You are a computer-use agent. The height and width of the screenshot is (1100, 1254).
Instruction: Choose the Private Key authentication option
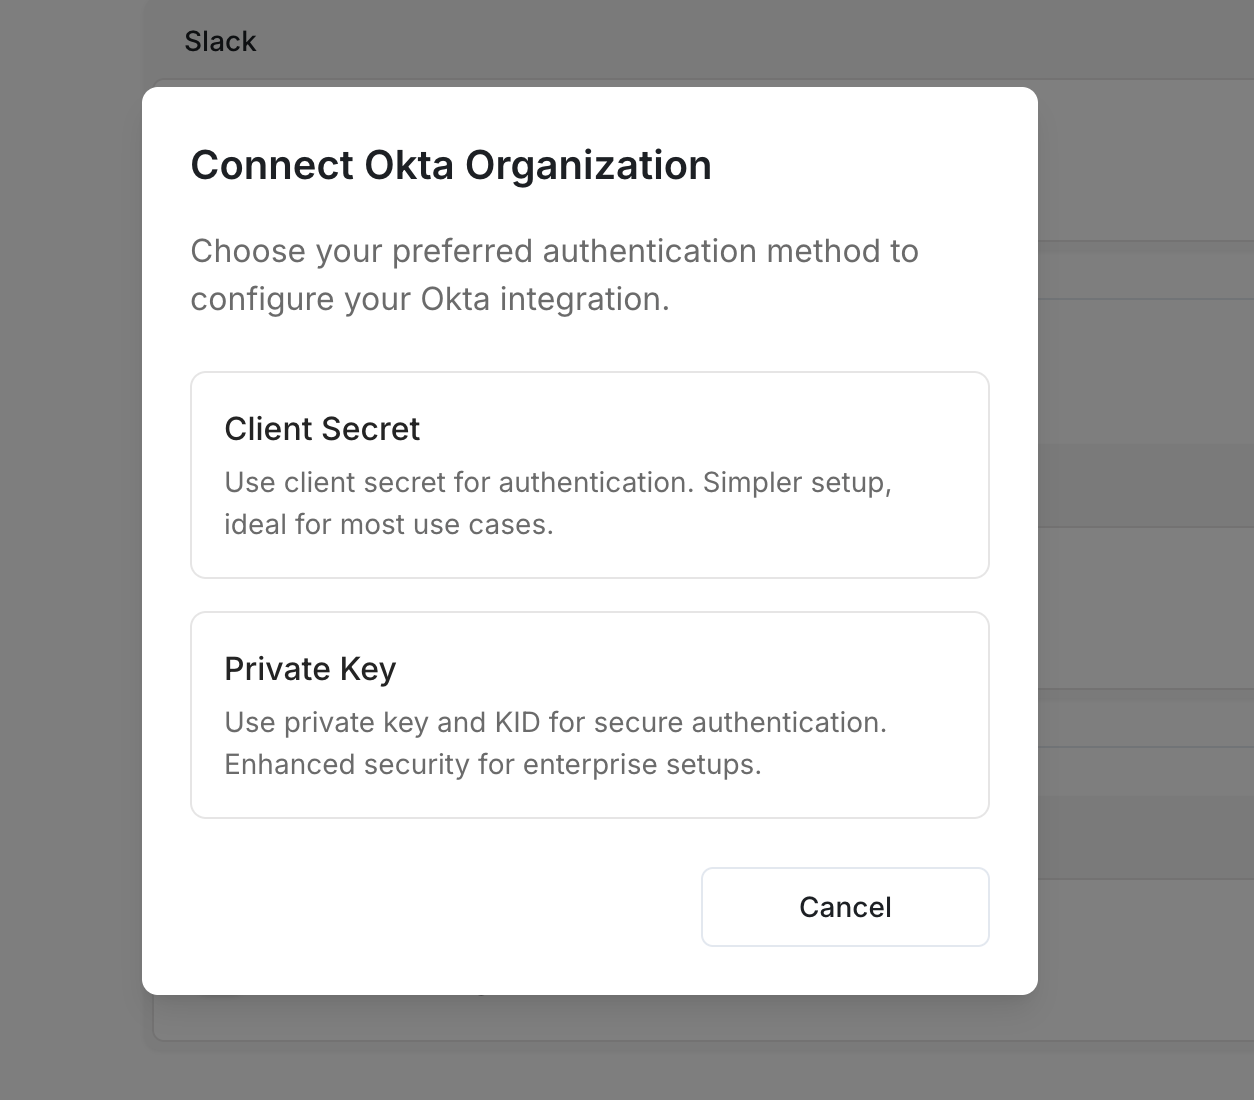tap(590, 715)
